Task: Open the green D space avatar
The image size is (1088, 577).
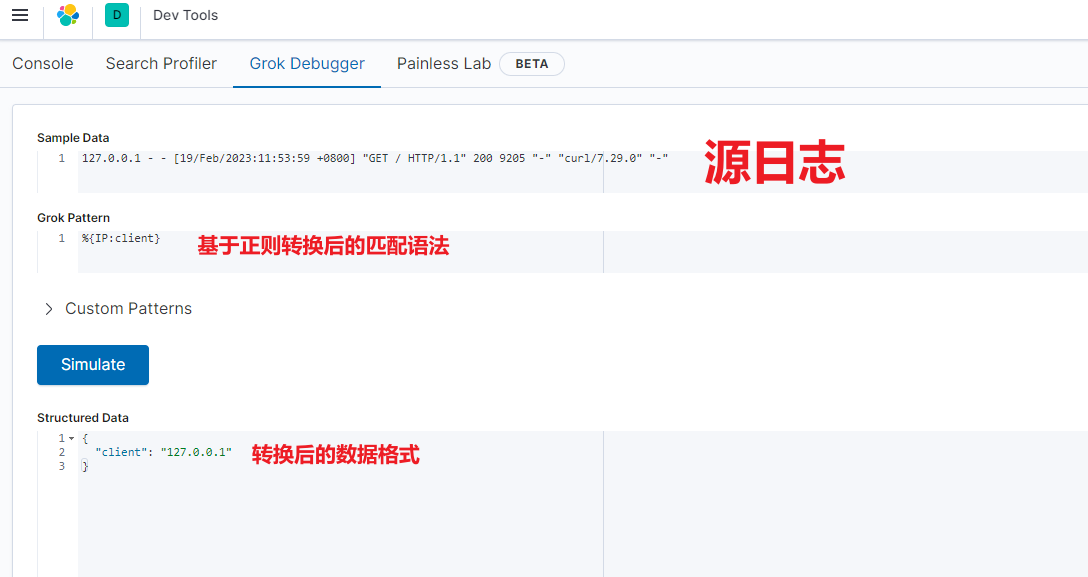Action: 117,15
